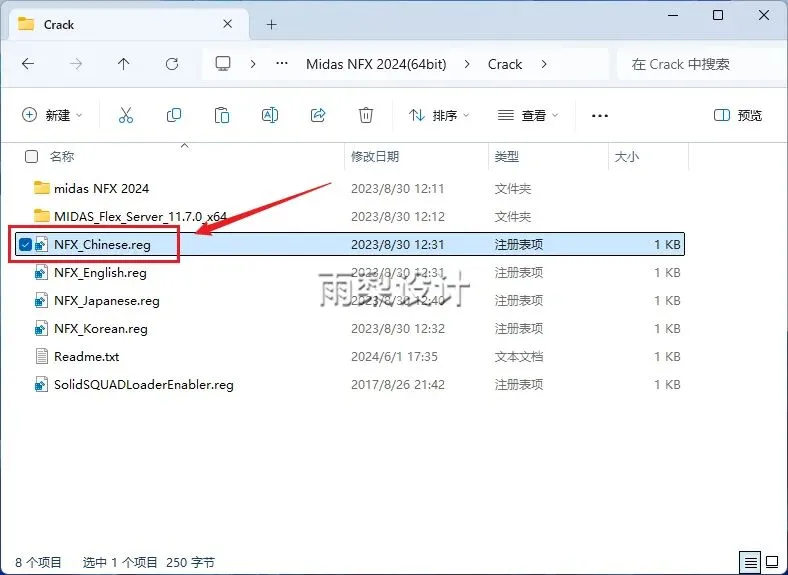Image resolution: width=788 pixels, height=575 pixels.
Task: Select the NFX_Chinese.reg file name
Action: (x=103, y=245)
